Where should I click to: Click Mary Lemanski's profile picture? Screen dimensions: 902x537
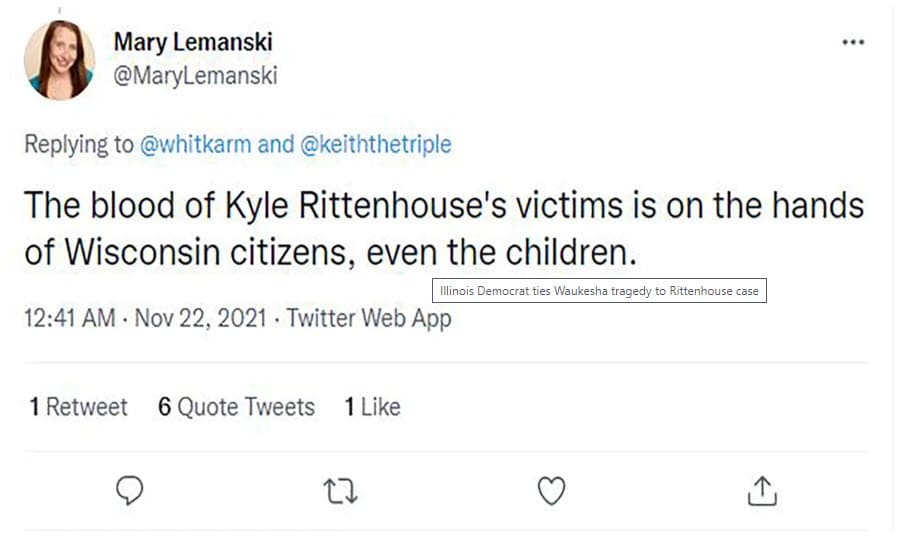(x=59, y=60)
